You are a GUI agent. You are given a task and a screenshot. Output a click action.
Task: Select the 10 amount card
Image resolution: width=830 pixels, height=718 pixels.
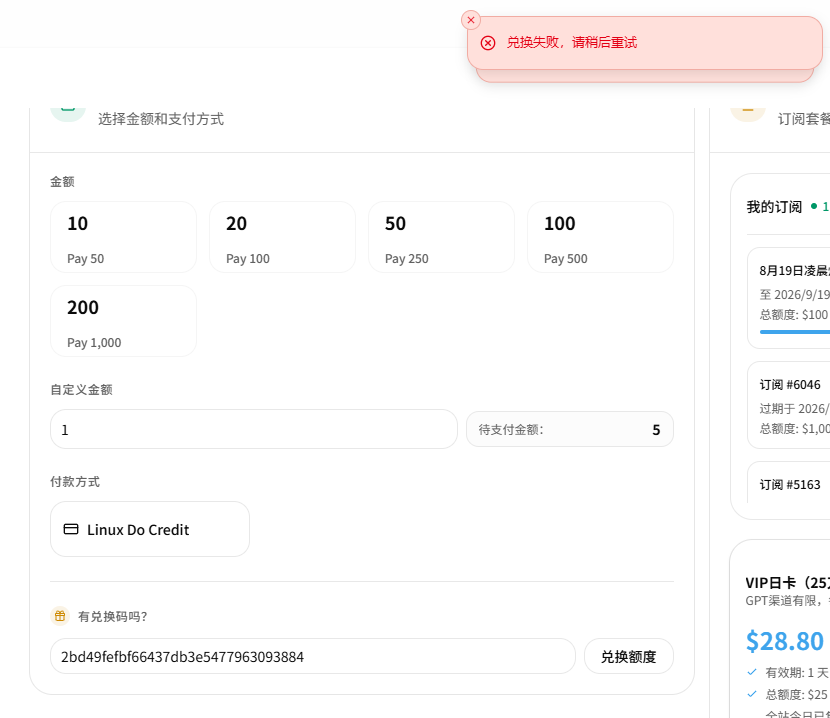123,237
